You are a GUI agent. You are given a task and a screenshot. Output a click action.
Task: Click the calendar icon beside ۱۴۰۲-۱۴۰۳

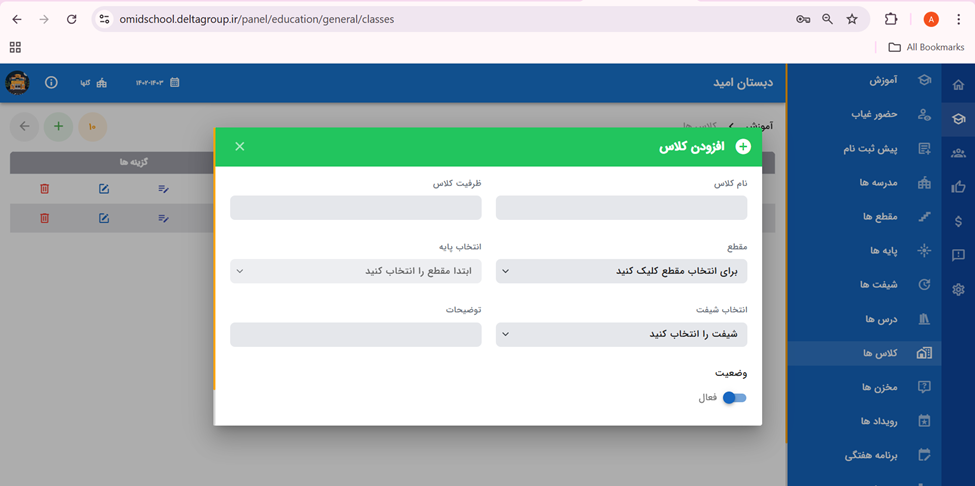pos(175,83)
